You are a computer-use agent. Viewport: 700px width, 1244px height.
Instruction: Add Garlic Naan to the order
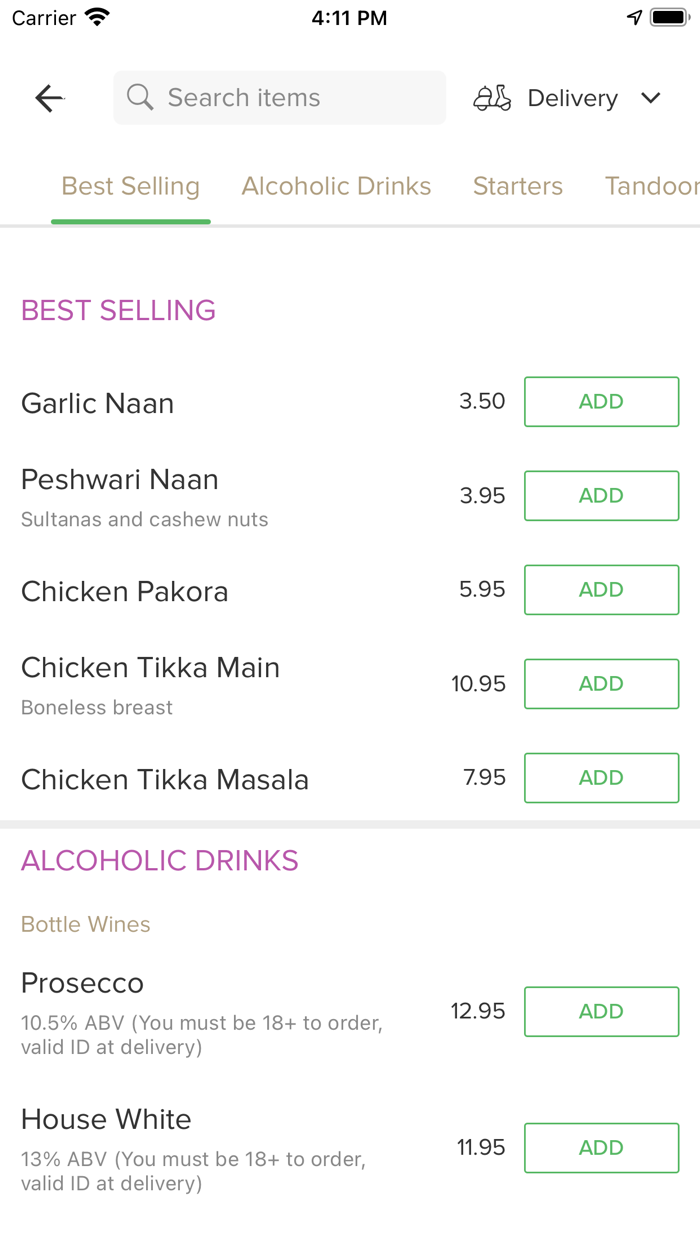click(x=601, y=401)
